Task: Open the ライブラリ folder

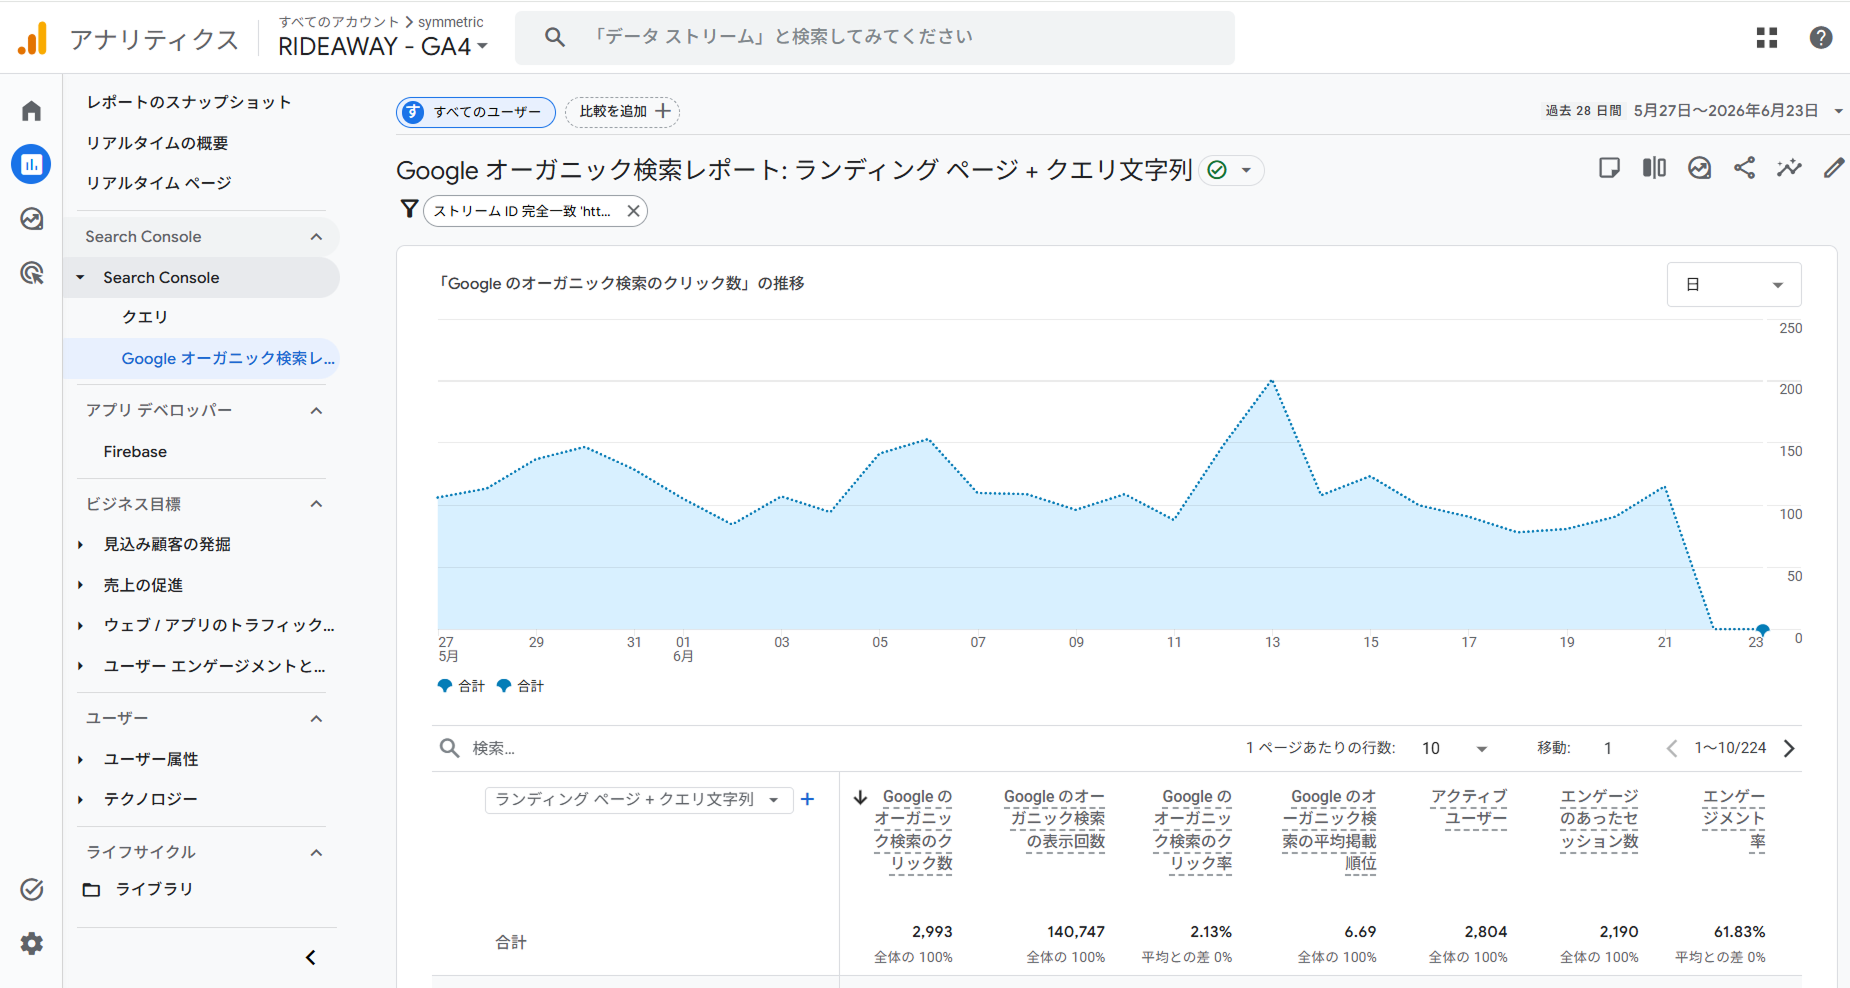Action: (x=139, y=889)
